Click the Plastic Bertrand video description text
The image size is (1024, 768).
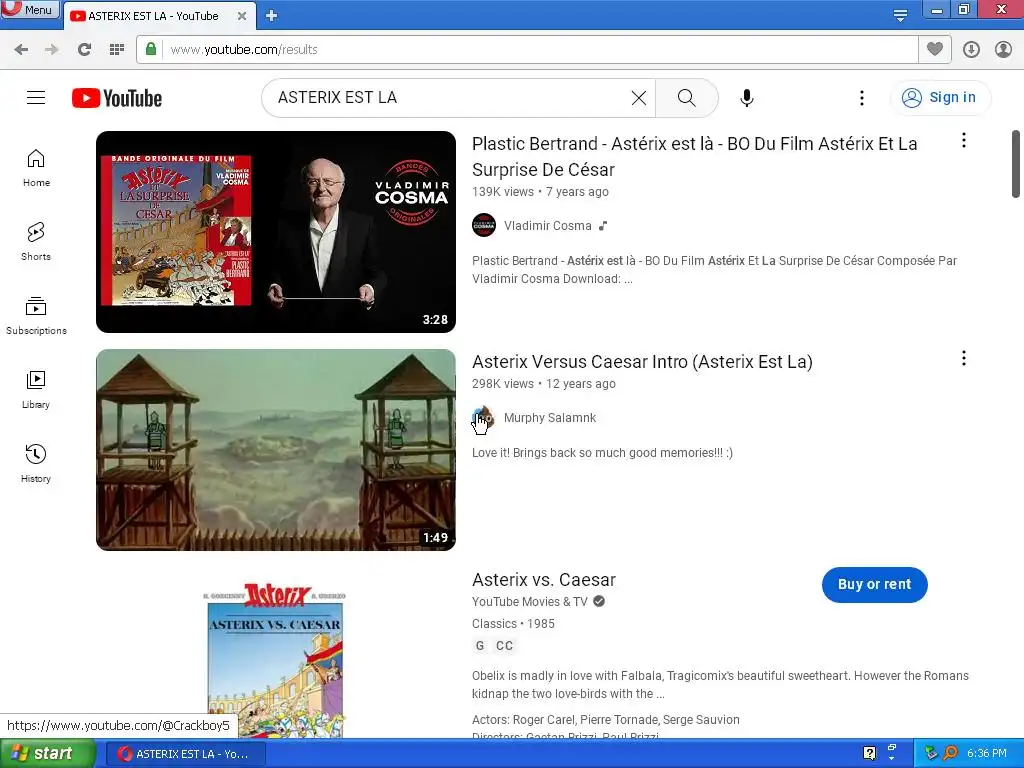point(714,270)
